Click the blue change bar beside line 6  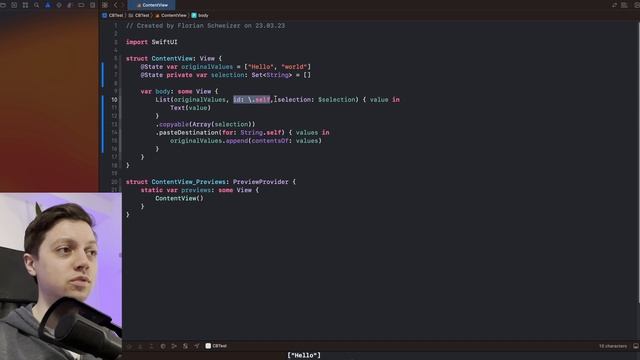(102, 67)
